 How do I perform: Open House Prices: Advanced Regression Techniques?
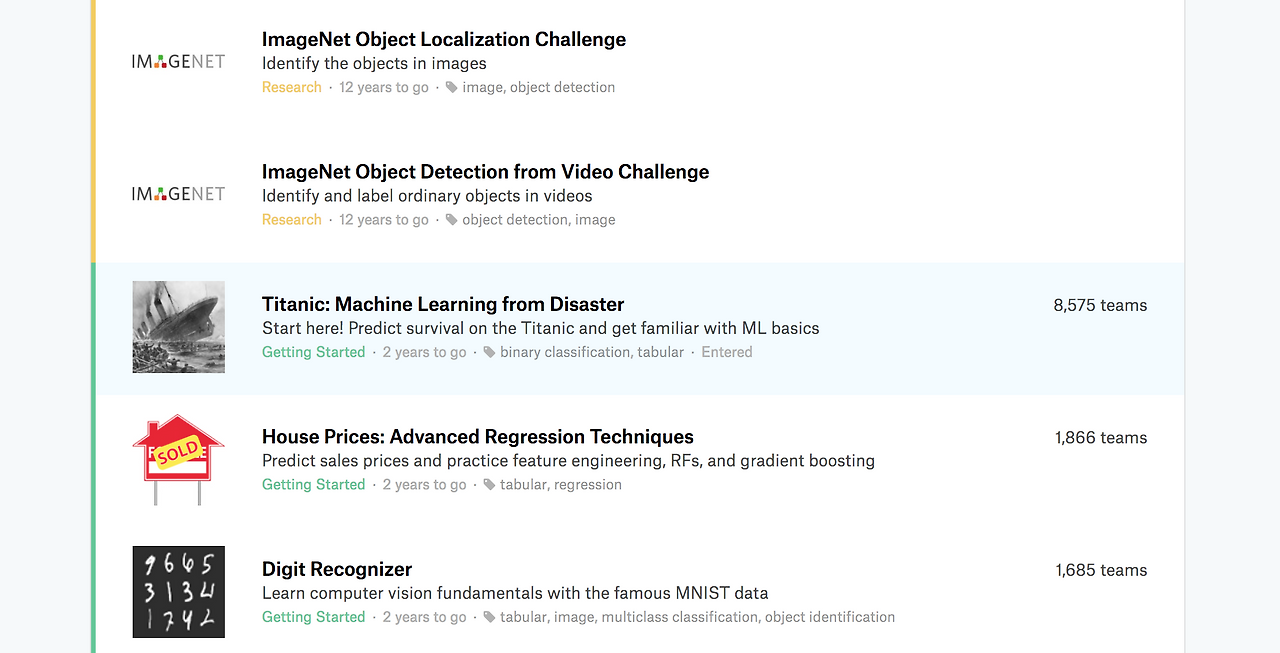(x=477, y=437)
